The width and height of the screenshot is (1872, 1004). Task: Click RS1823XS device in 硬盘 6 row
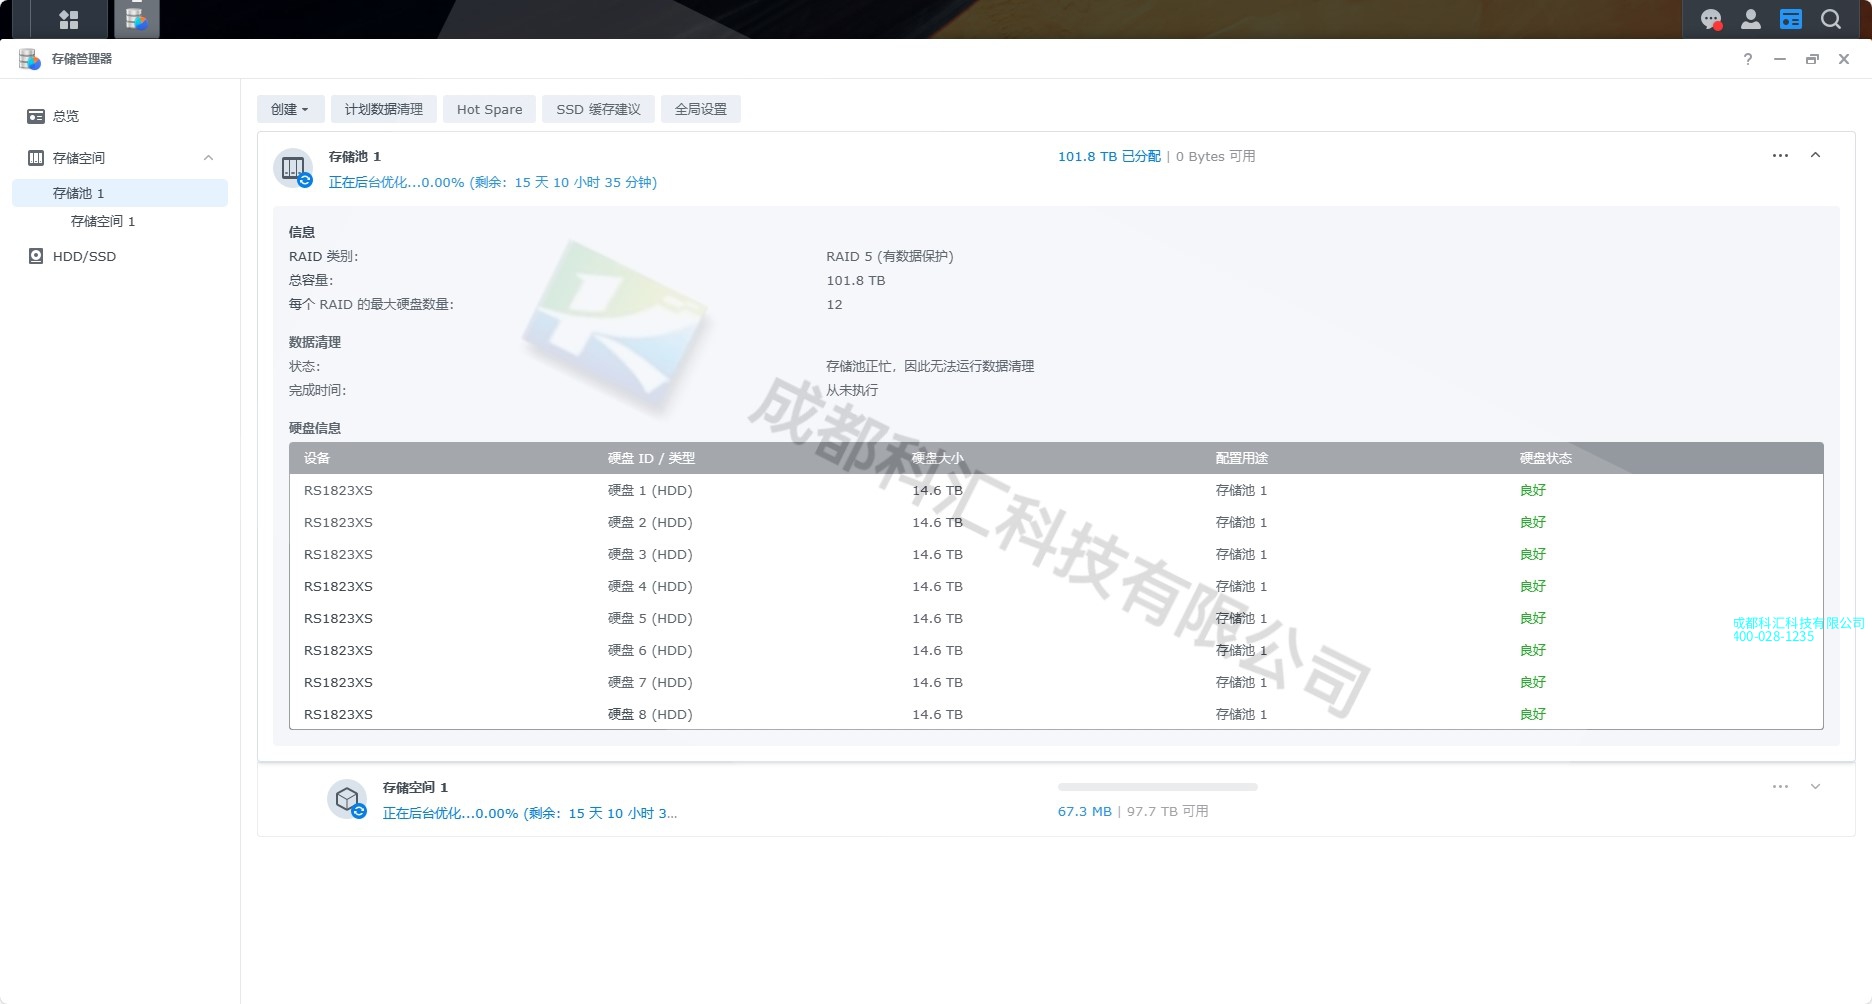pyautogui.click(x=338, y=650)
